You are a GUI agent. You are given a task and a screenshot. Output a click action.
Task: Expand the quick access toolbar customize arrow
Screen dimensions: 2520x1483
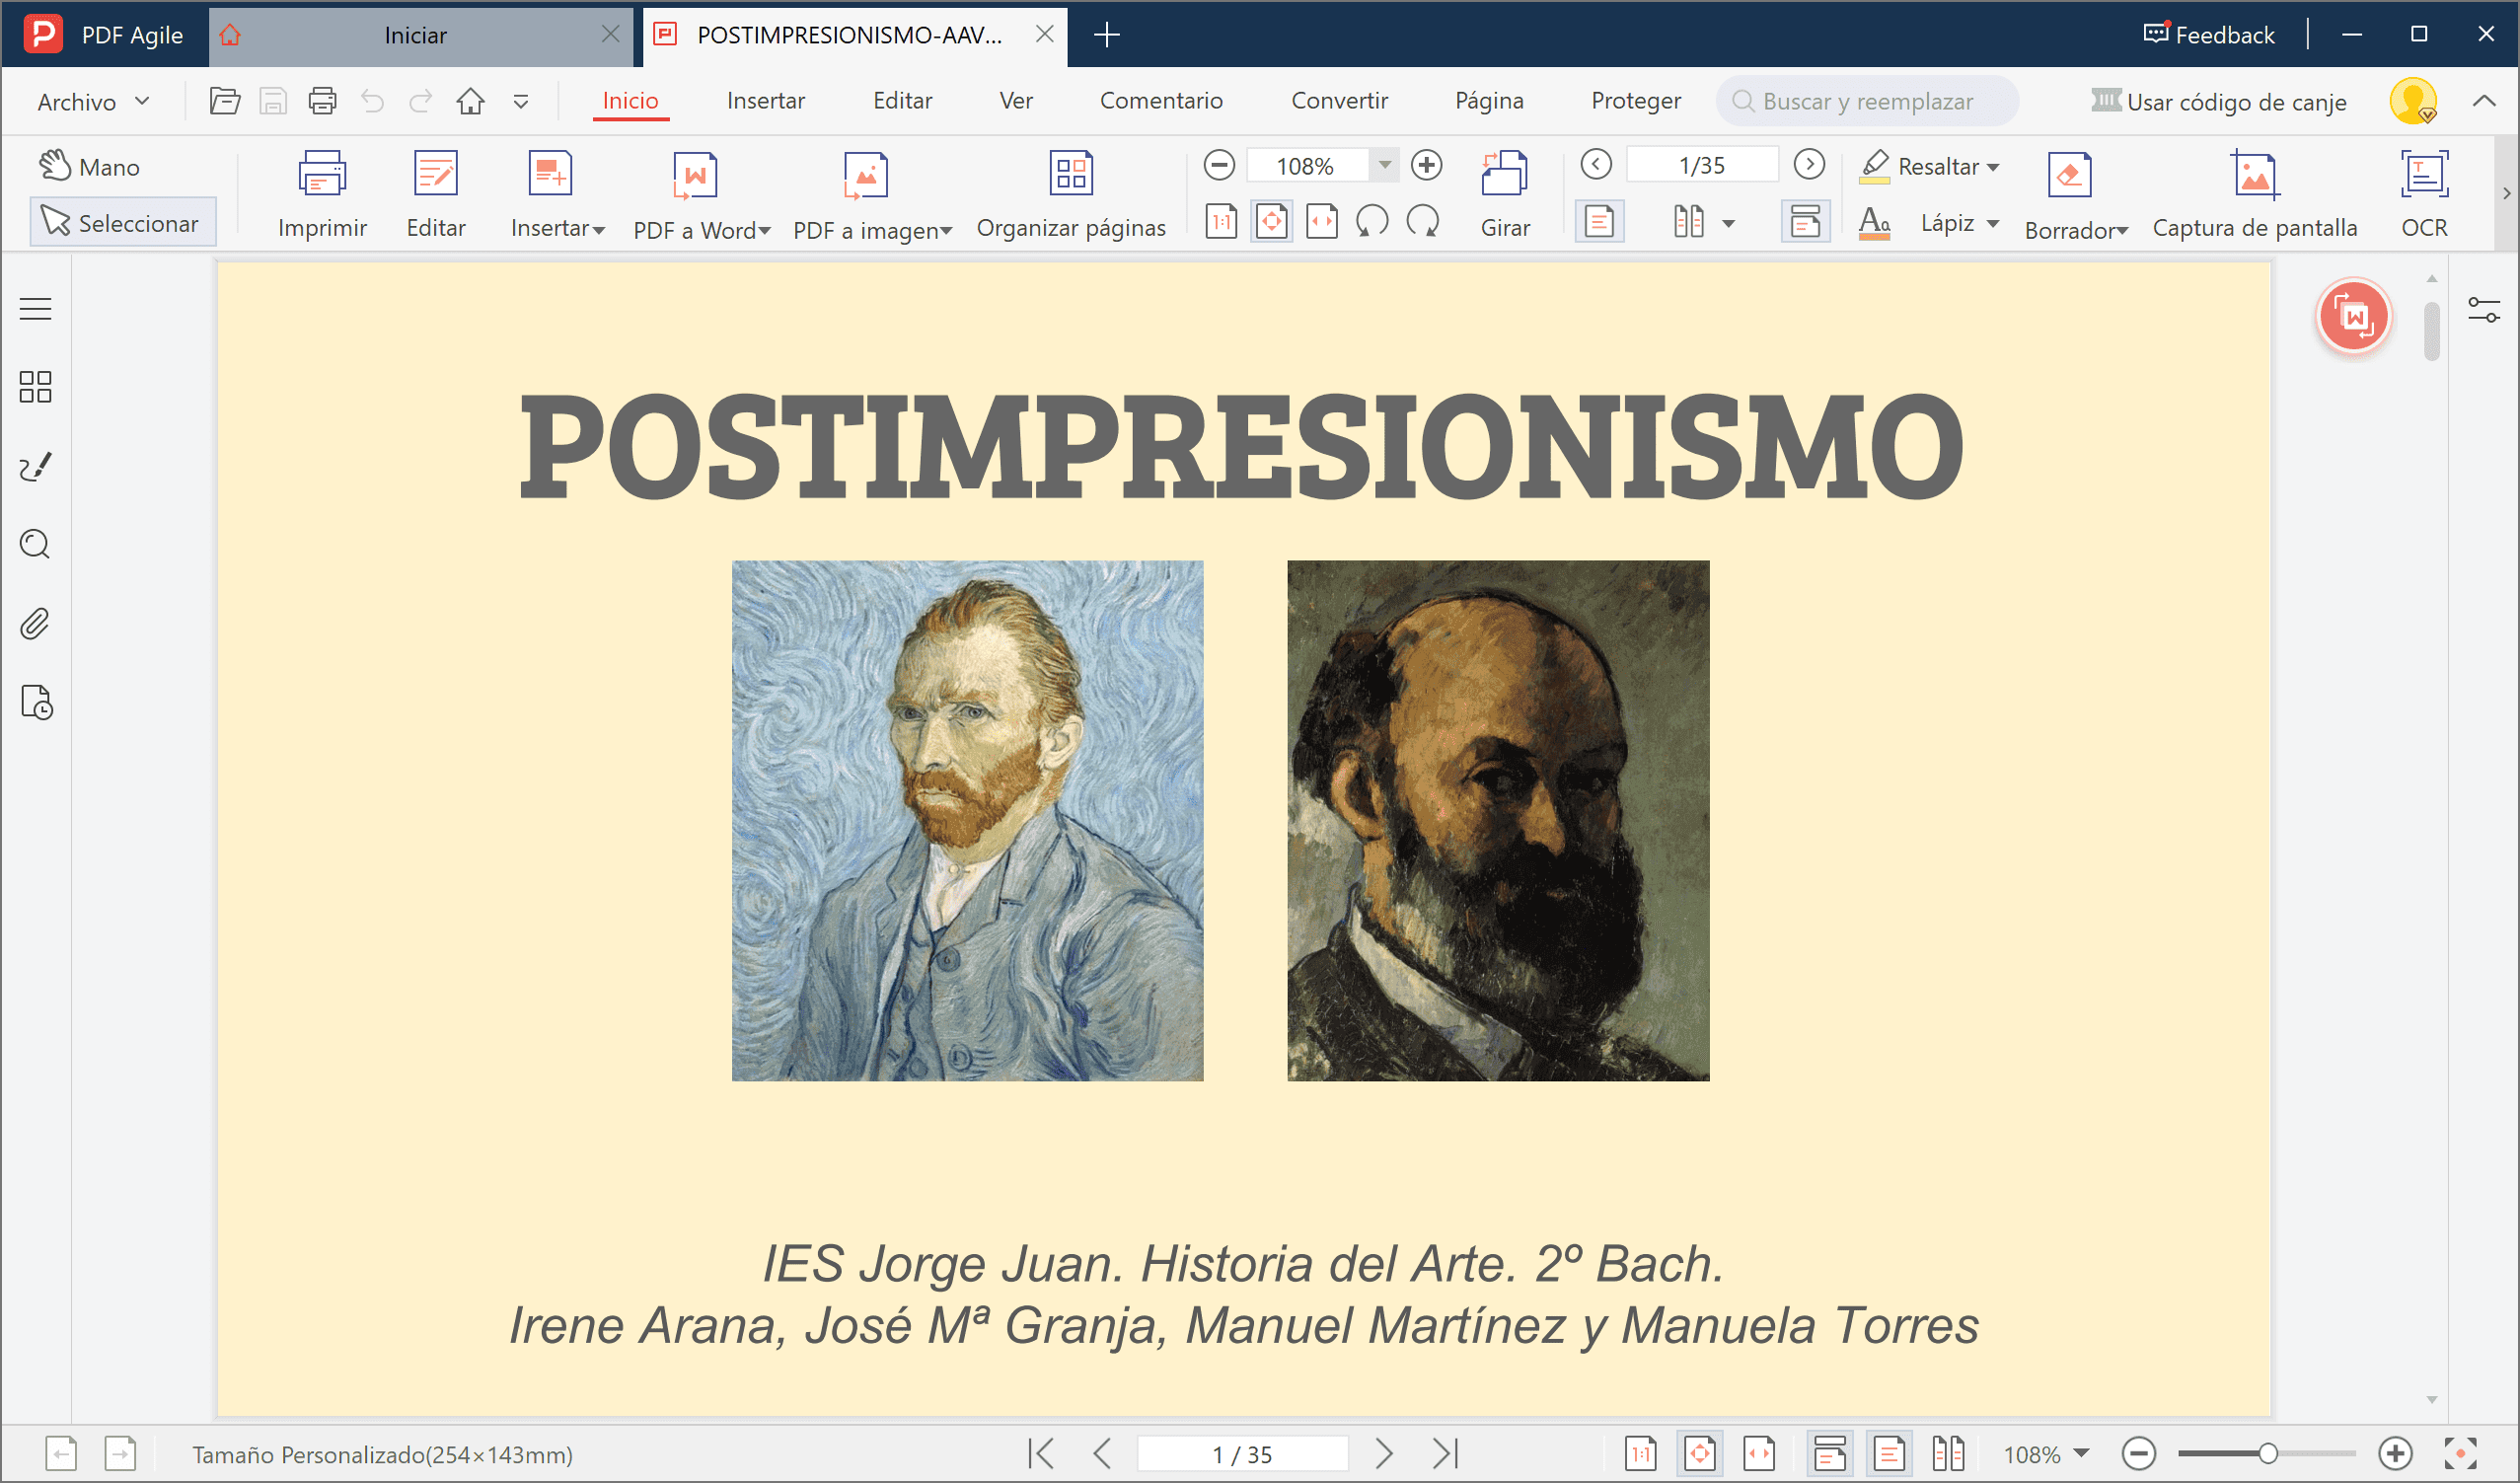click(520, 101)
